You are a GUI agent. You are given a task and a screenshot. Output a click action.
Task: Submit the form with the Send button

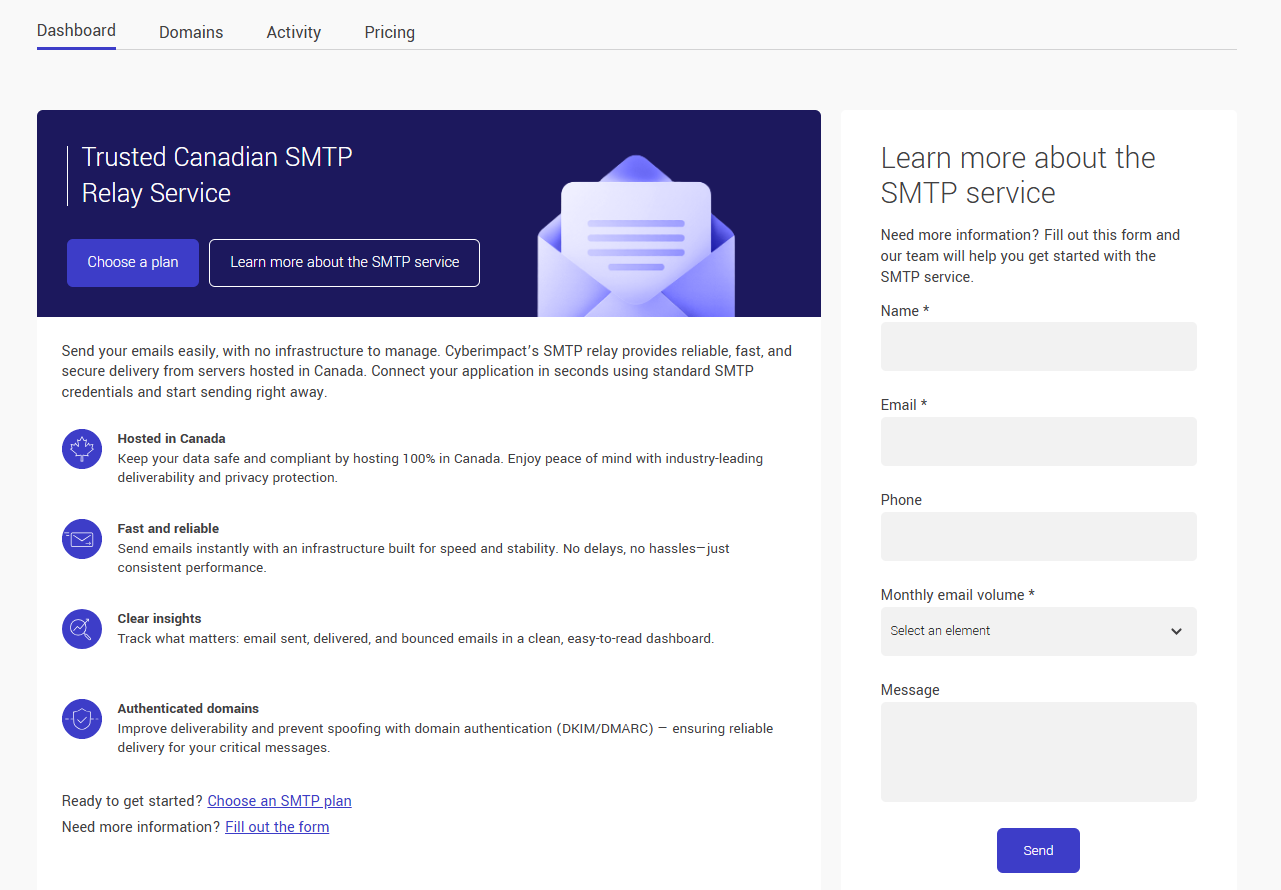click(1038, 850)
